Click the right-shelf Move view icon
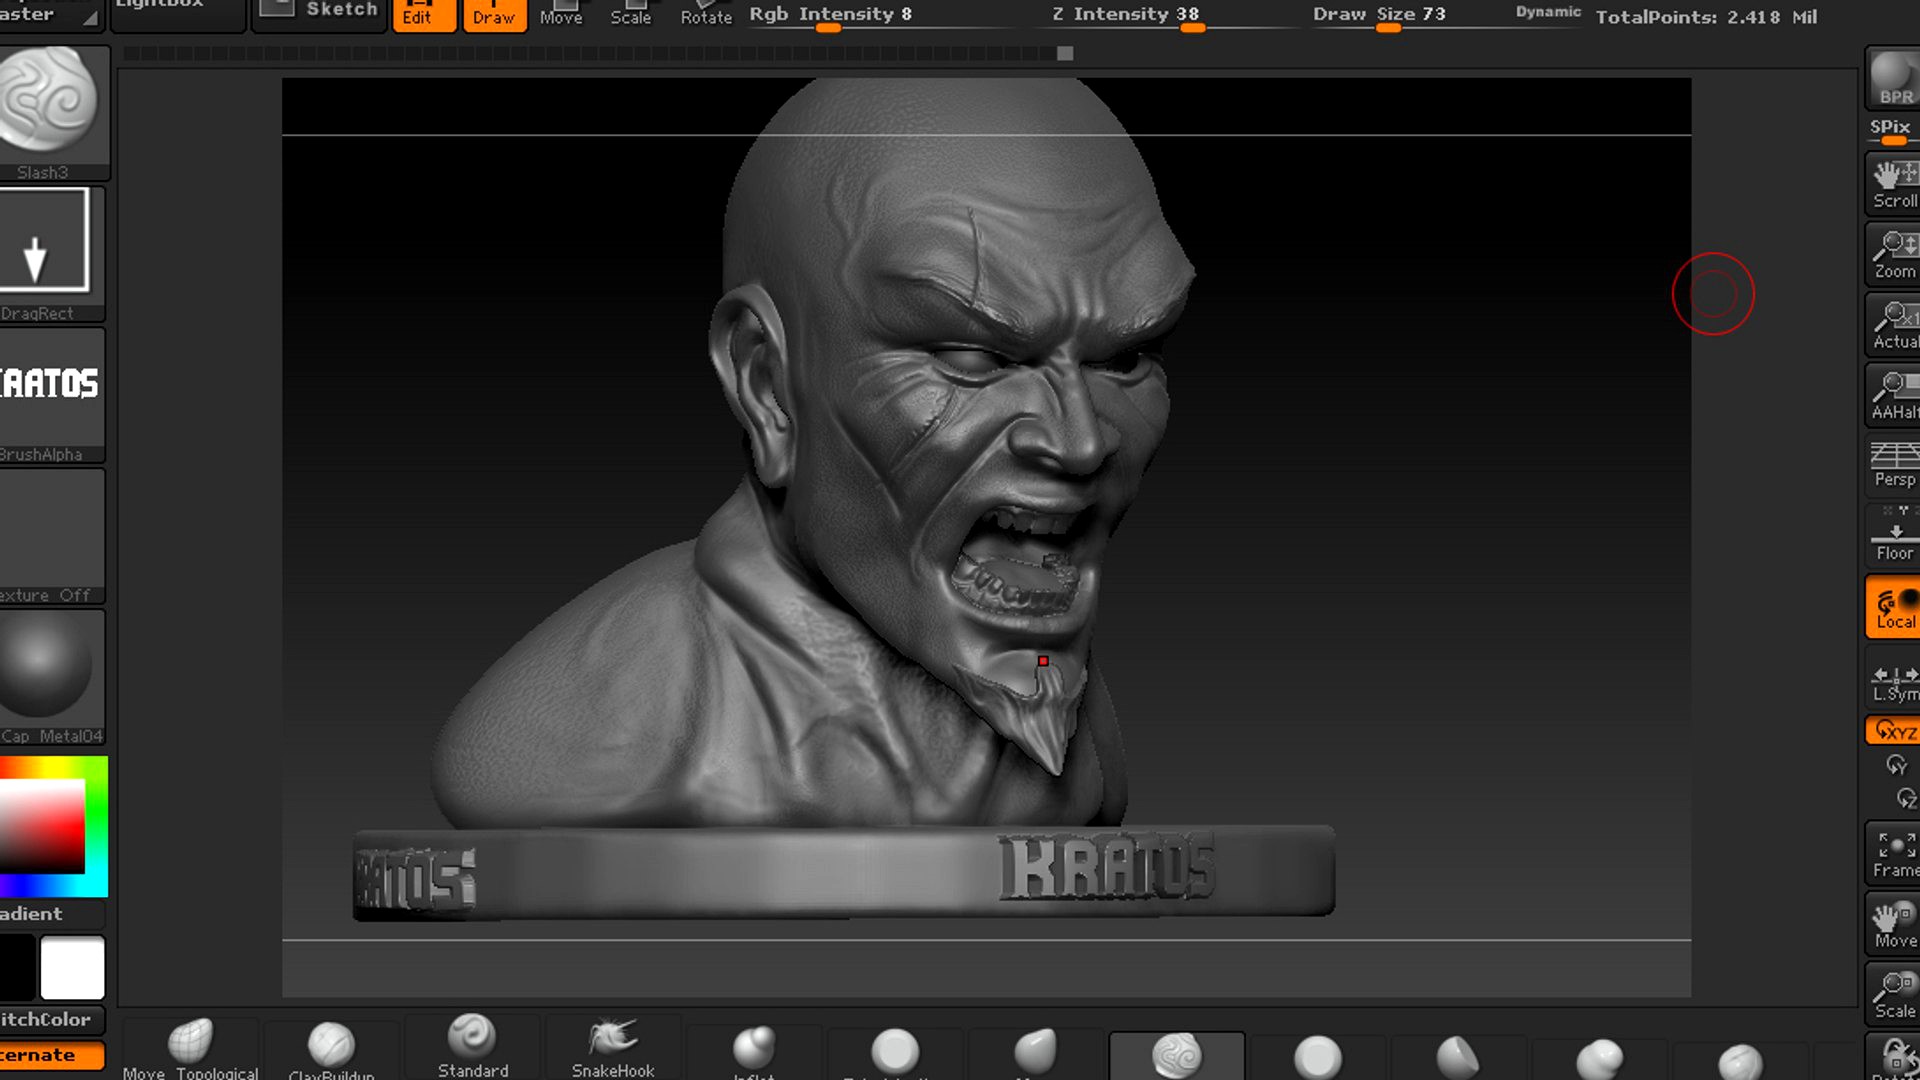Screen dimensions: 1920x1080 [x=1895, y=924]
